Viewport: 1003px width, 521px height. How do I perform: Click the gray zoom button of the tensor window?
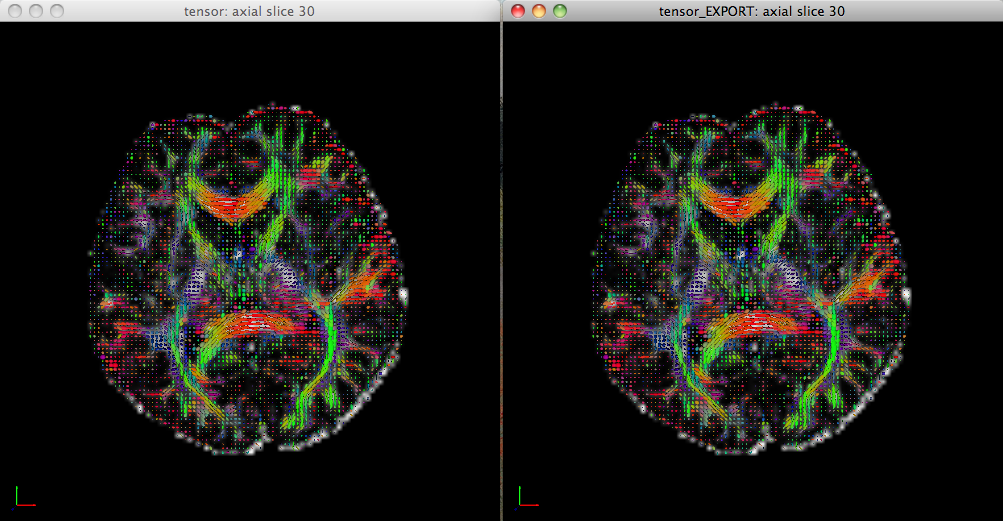(x=56, y=11)
